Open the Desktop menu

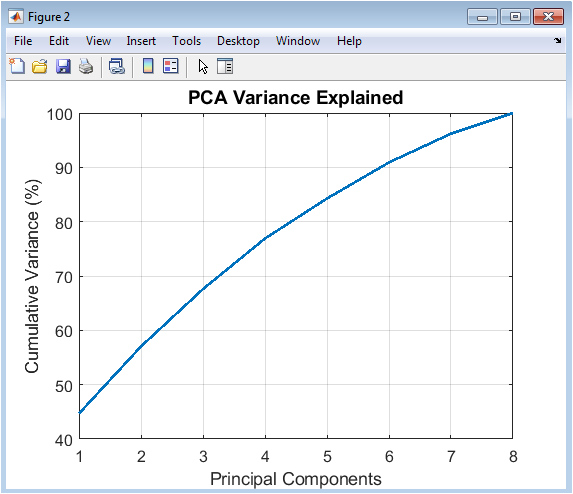238,41
